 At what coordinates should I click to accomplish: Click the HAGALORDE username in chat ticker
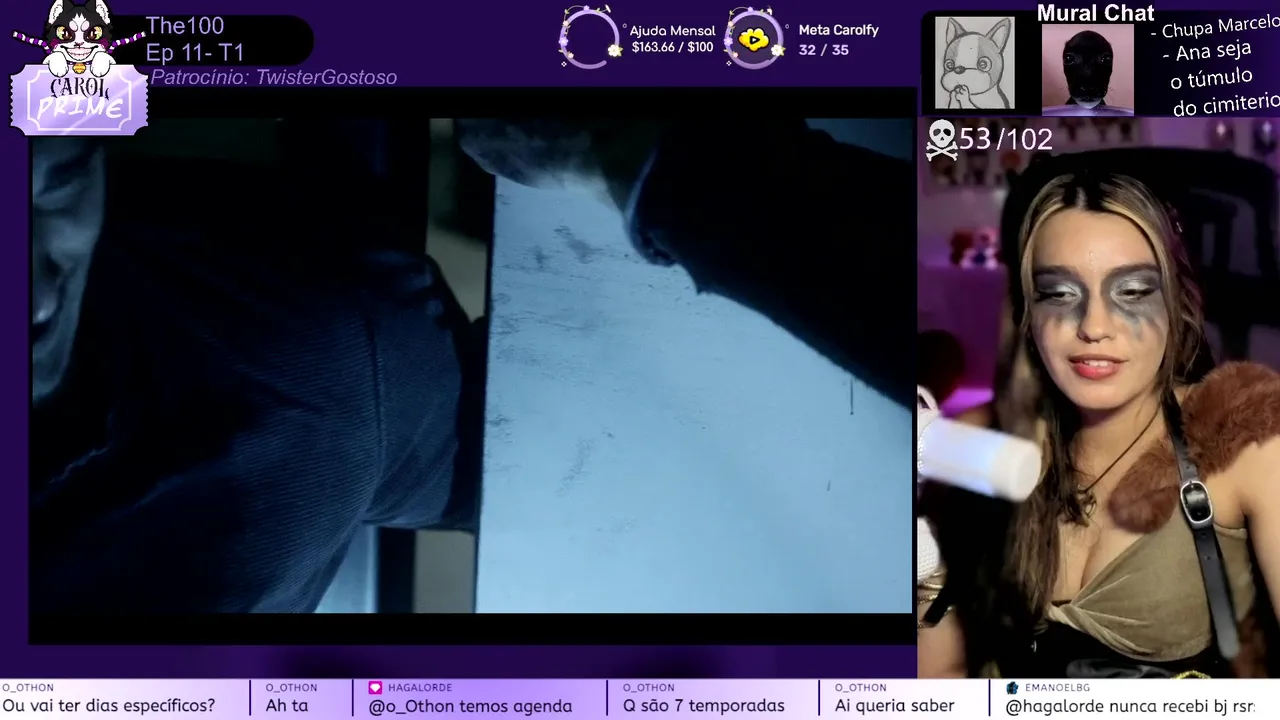[420, 688]
